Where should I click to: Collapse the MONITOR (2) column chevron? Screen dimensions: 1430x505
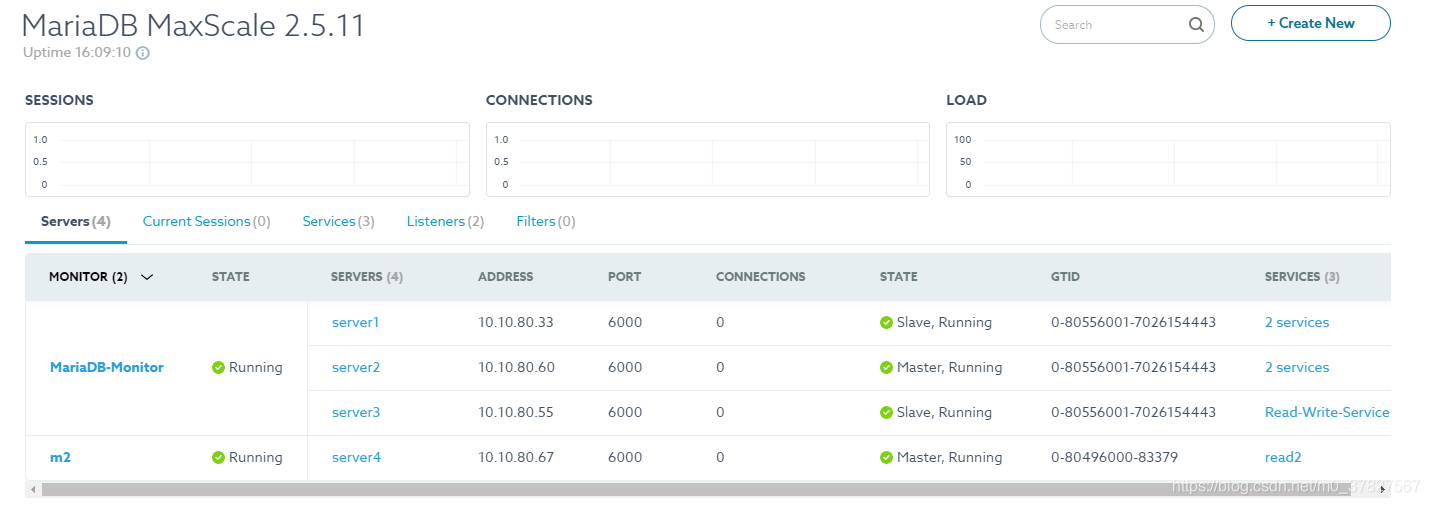[x=147, y=277]
